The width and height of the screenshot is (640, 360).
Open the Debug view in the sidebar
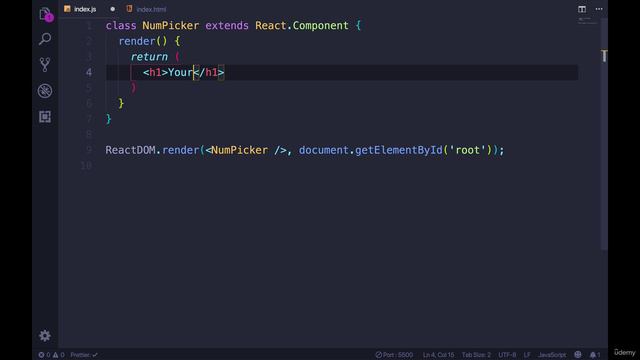click(45, 91)
